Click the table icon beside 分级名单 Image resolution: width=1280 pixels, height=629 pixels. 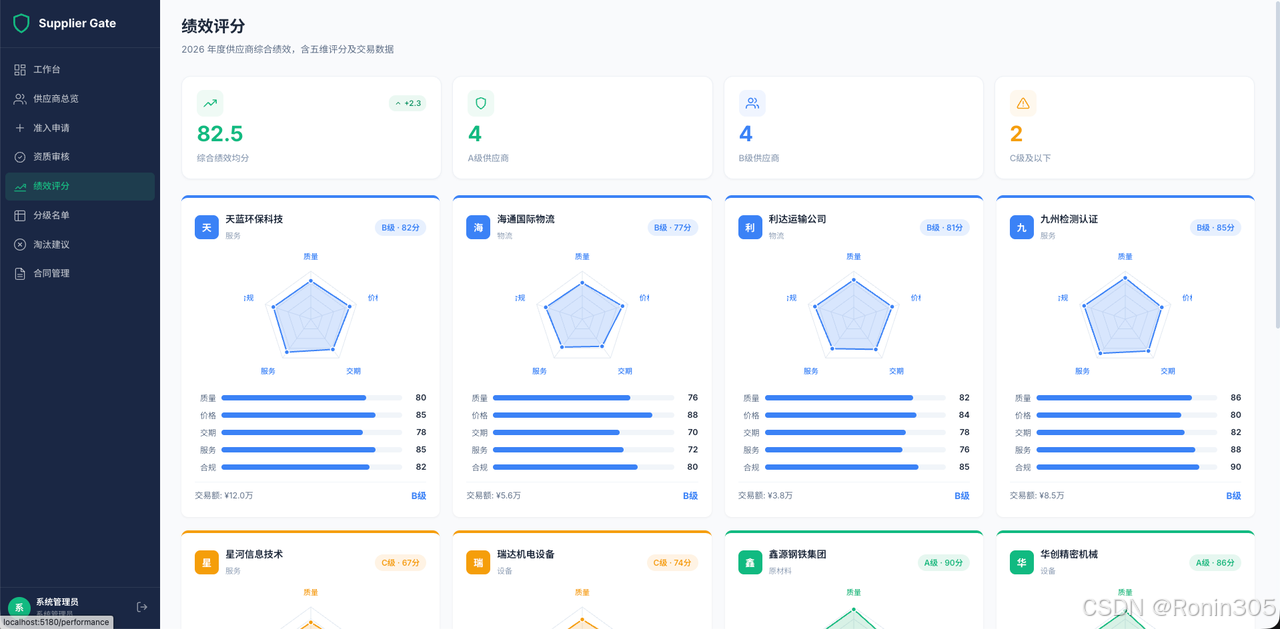pos(20,215)
